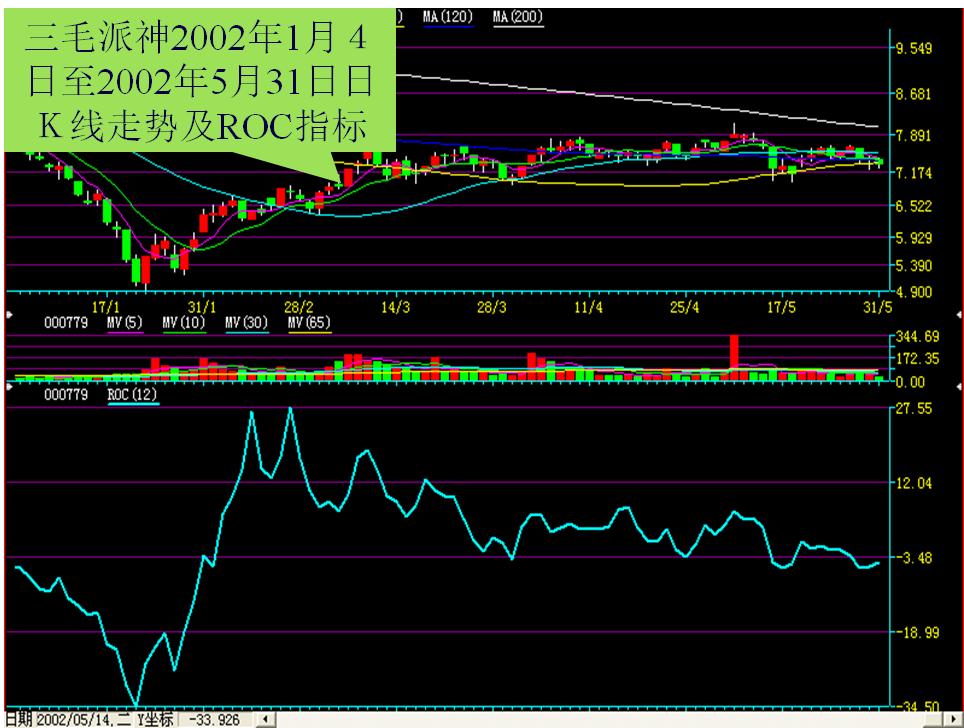This screenshot has width=964, height=728.
Task: Click the 344.69 volume axis value
Action: click(918, 336)
